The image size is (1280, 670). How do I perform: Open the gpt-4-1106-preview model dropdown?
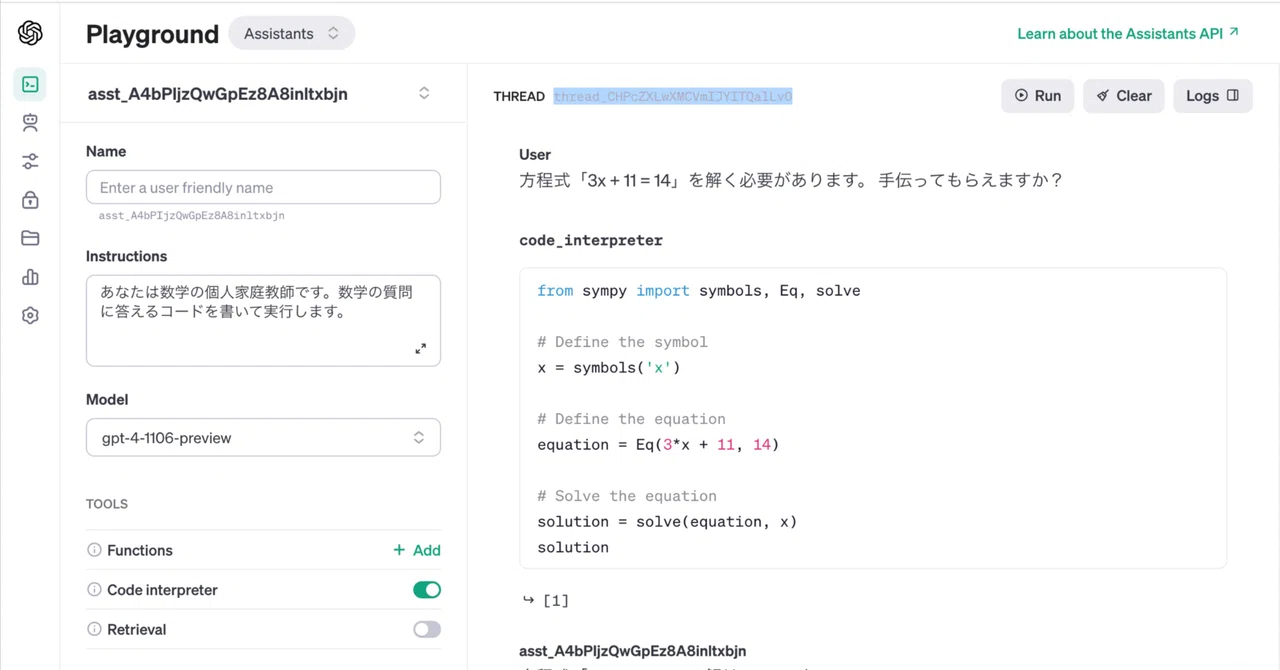coord(263,437)
